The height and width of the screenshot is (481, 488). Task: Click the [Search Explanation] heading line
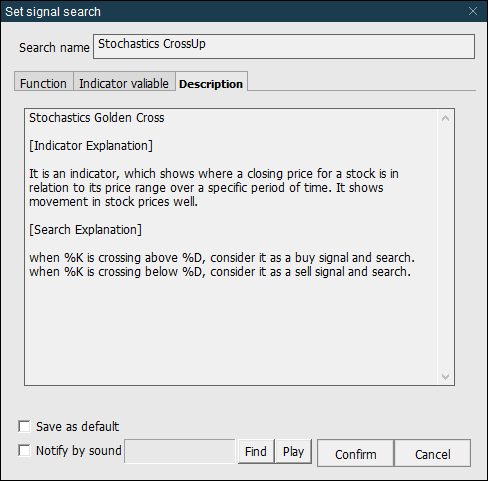85,230
